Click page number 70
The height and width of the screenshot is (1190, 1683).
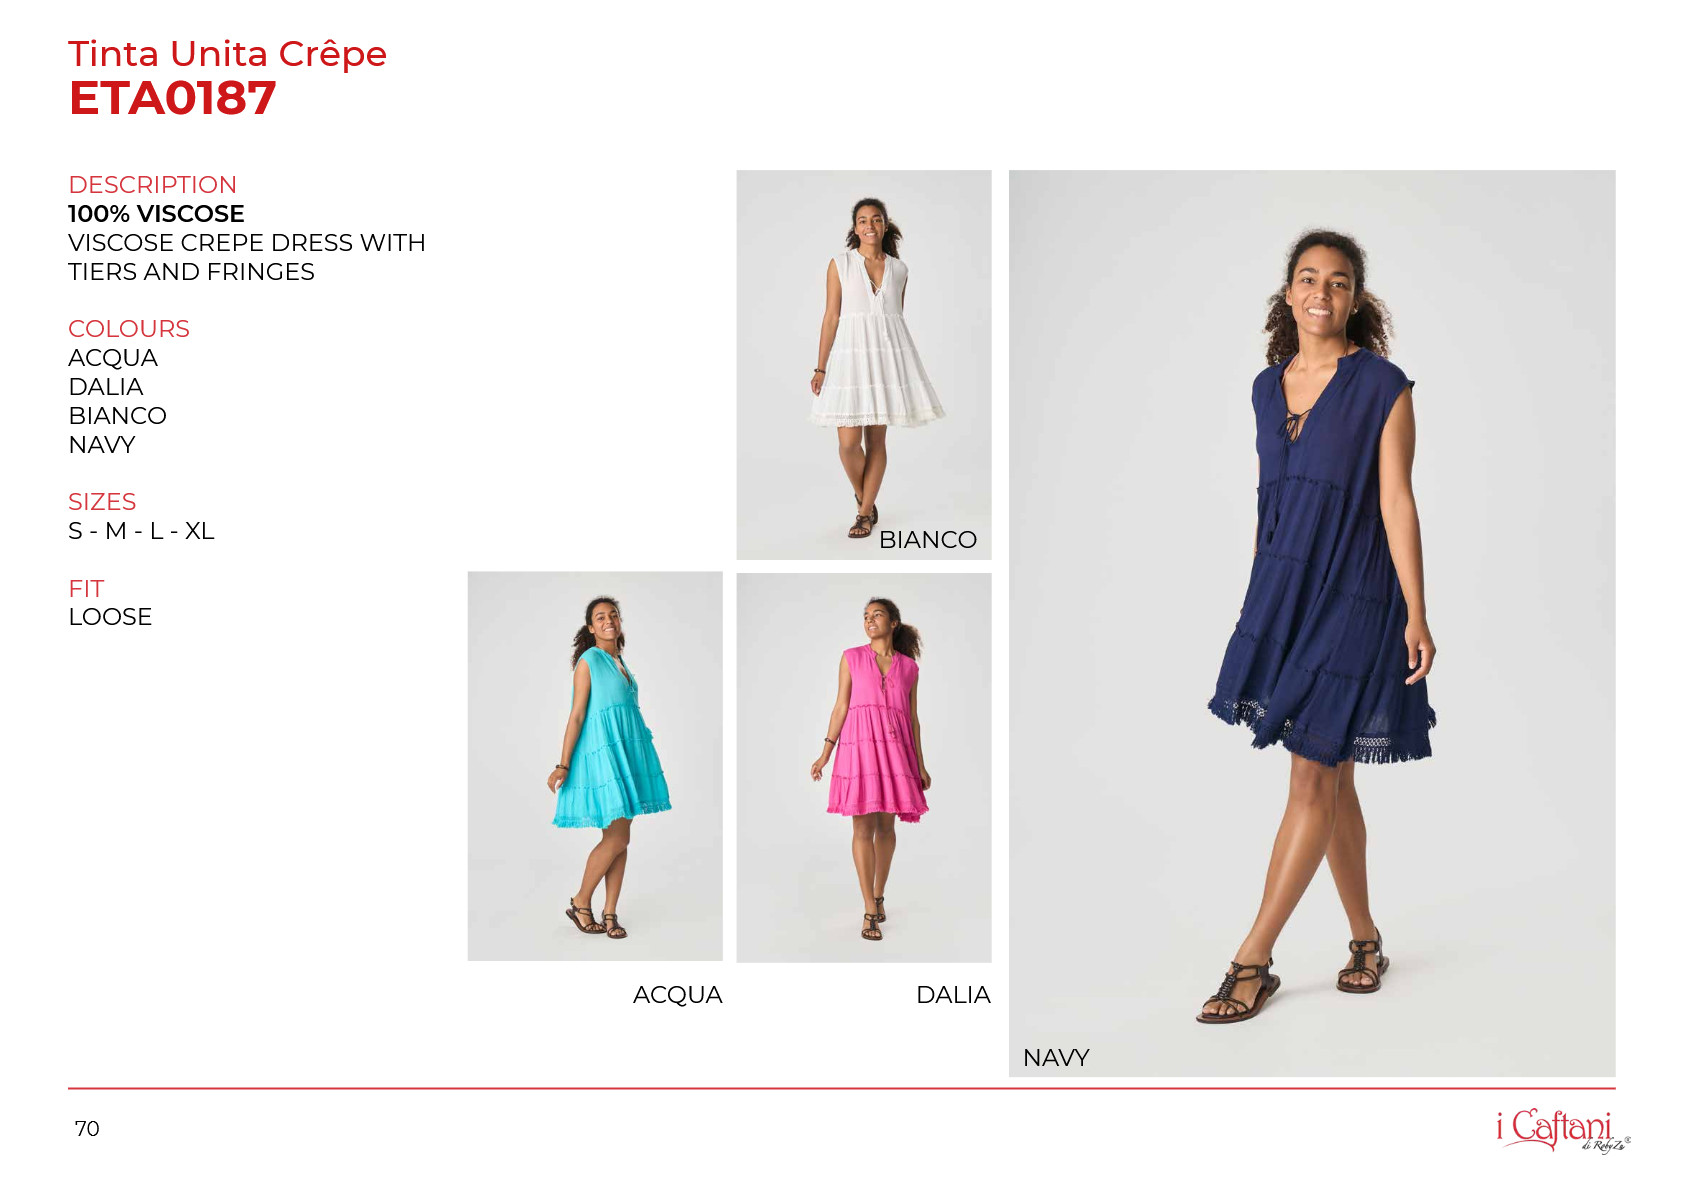click(x=87, y=1129)
